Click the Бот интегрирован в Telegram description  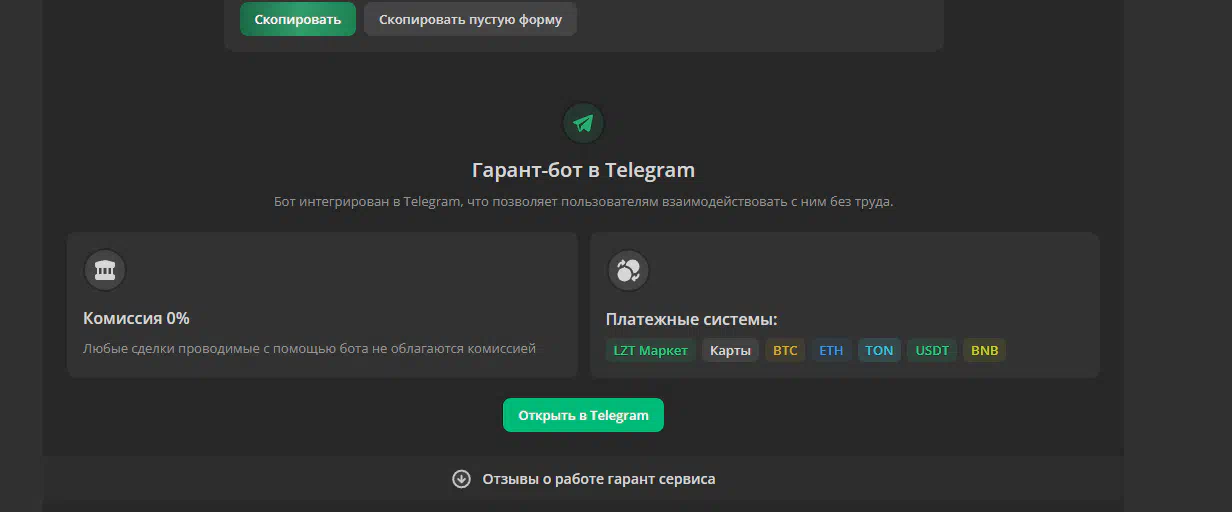(x=583, y=201)
